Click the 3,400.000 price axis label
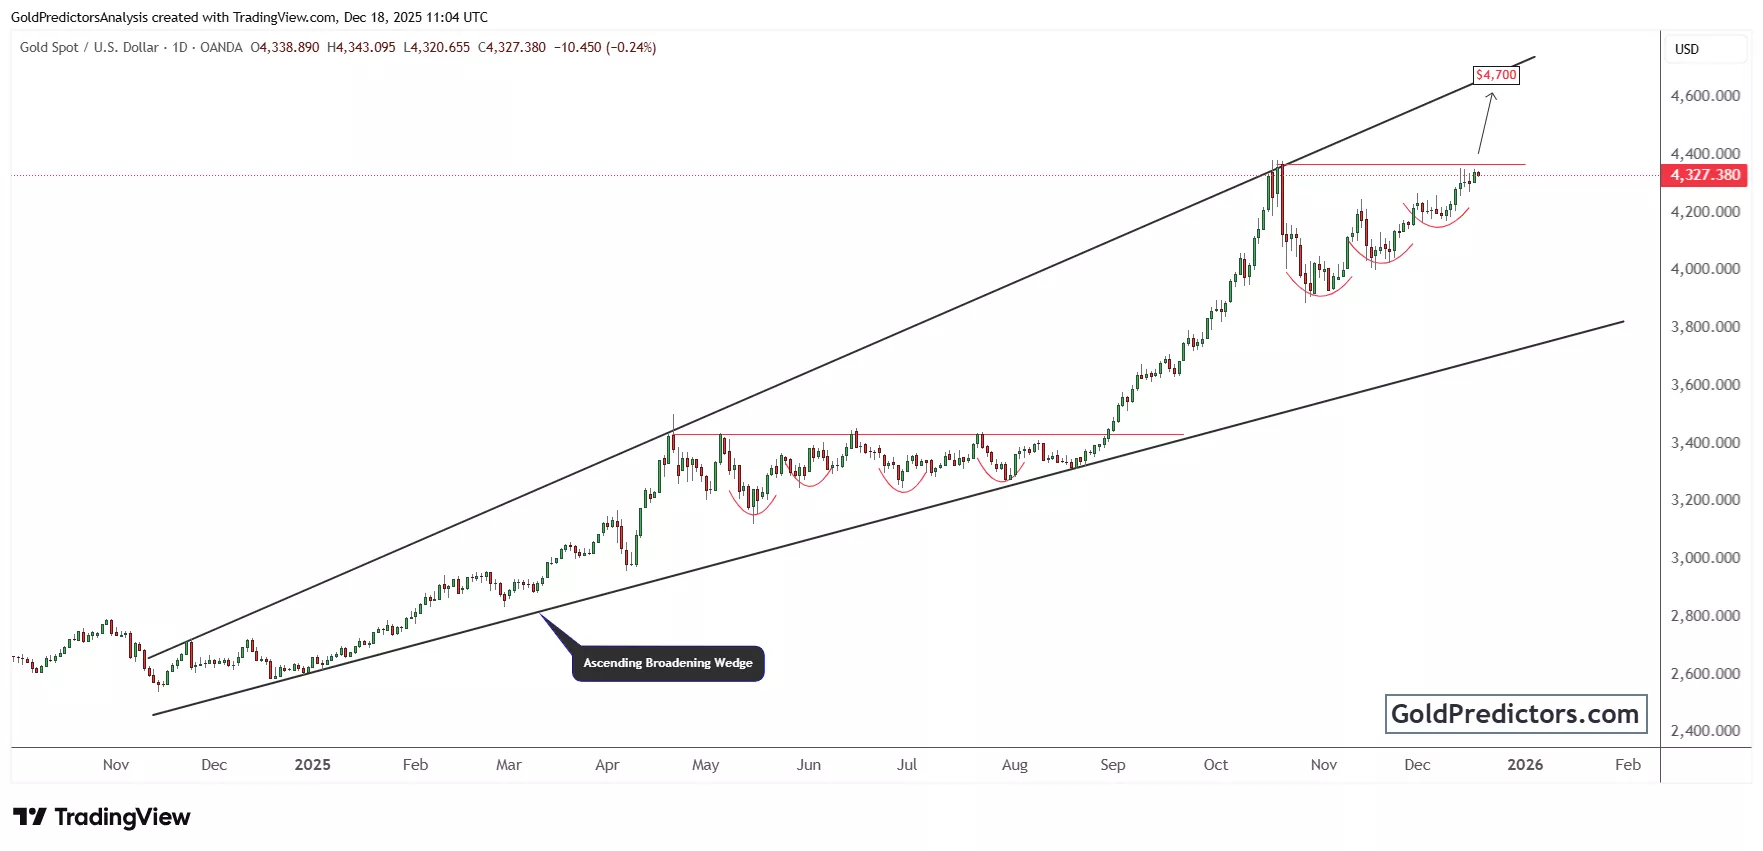The image size is (1763, 851). 1705,442
